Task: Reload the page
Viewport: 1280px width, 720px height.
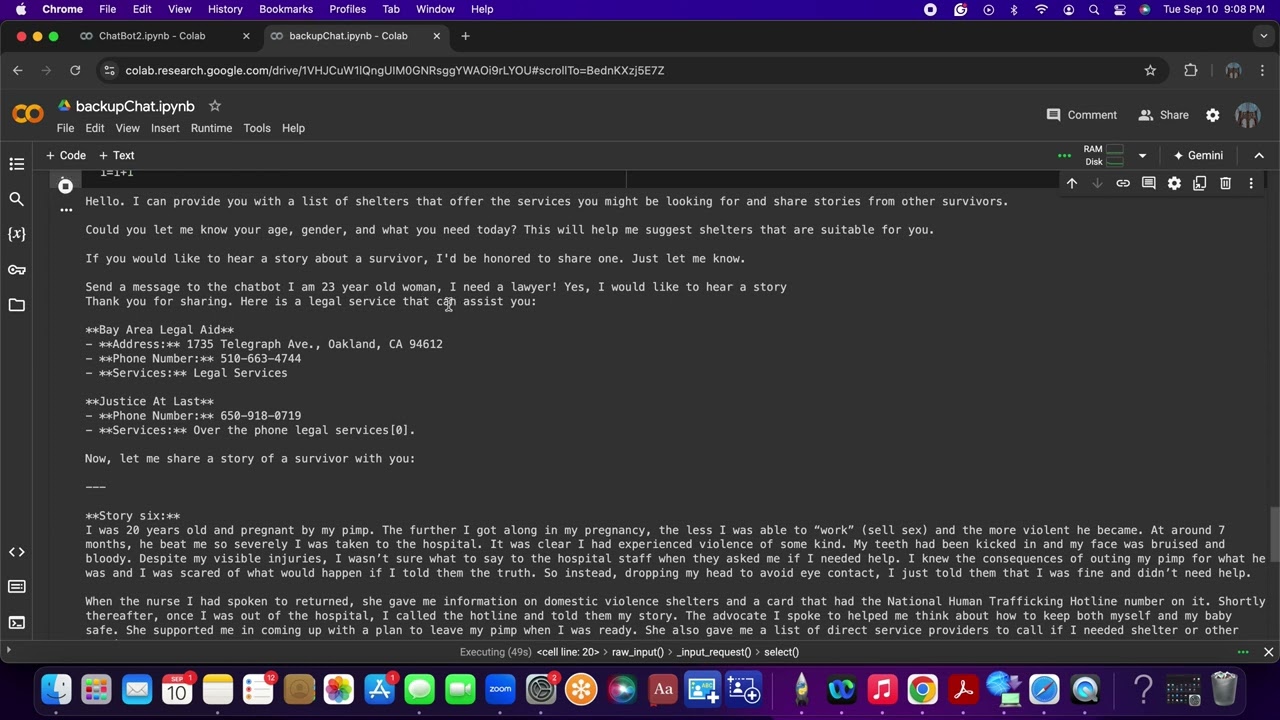Action: [x=75, y=70]
